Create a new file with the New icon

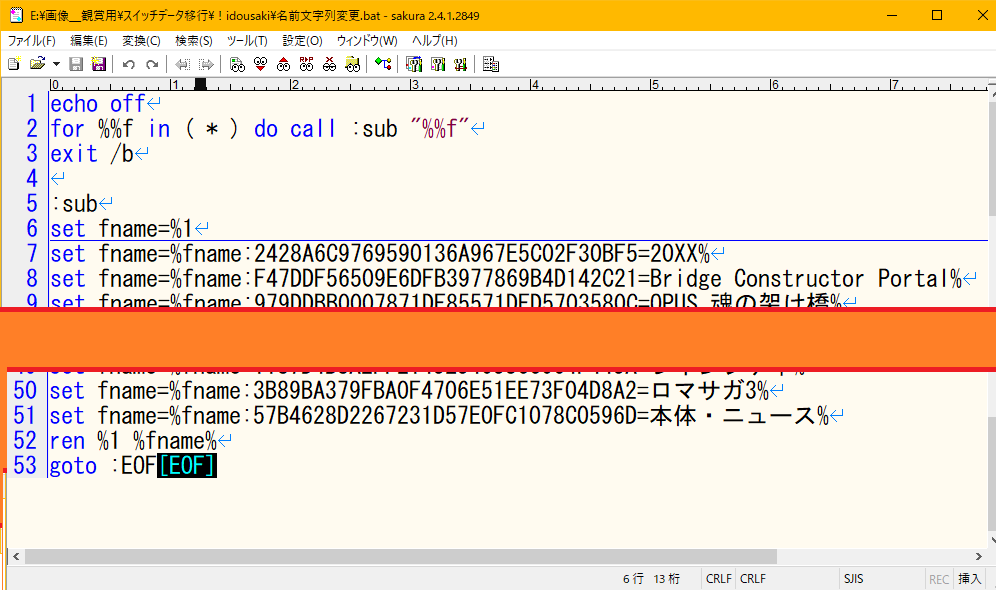[14, 64]
